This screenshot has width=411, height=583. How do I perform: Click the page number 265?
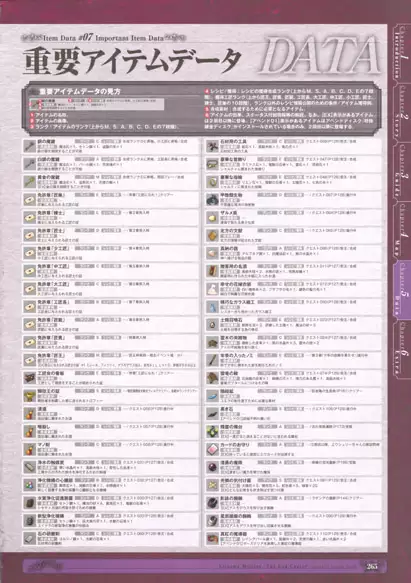click(x=372, y=566)
